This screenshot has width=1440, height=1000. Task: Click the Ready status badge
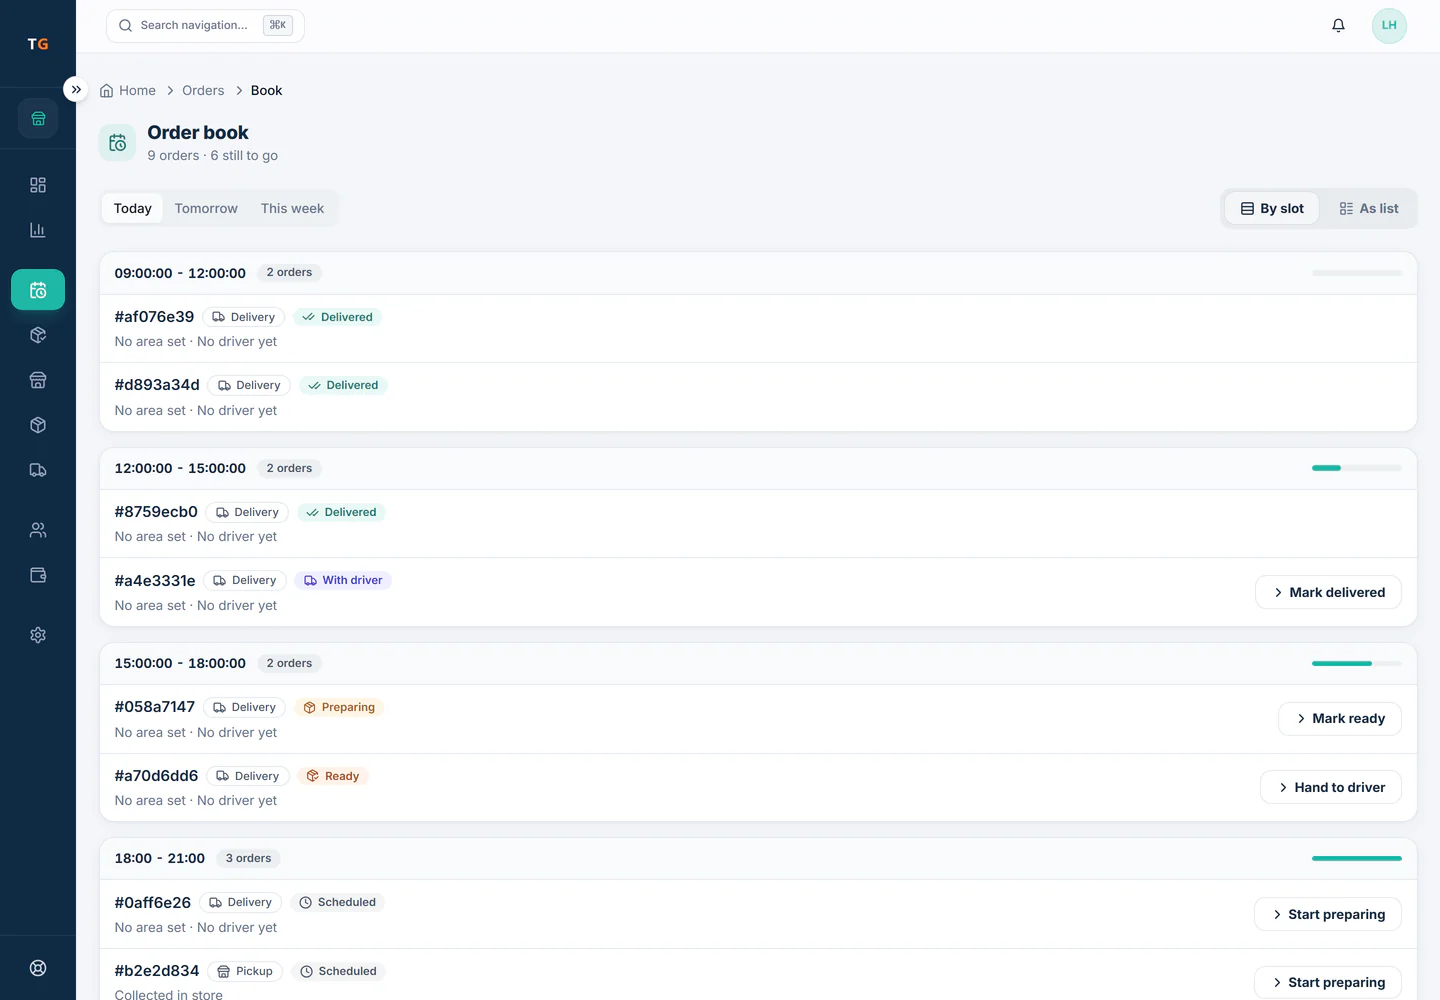point(333,776)
